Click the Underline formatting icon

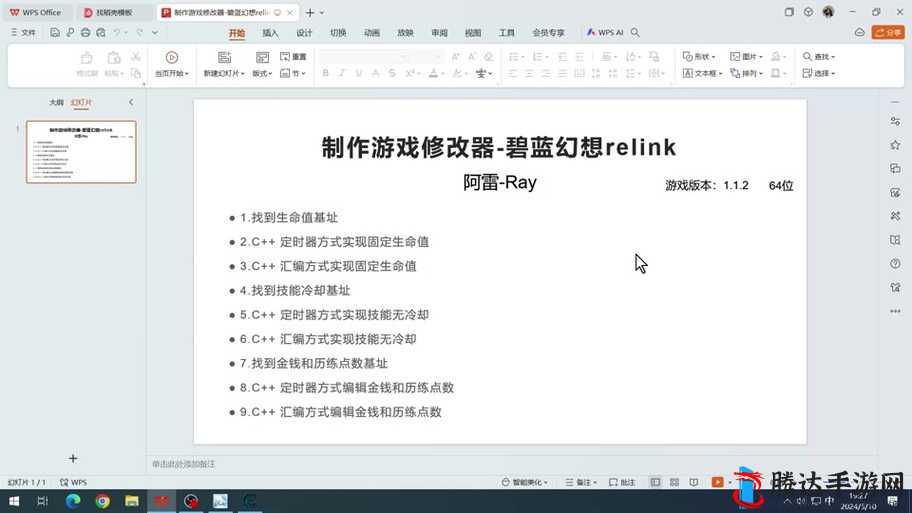359,73
